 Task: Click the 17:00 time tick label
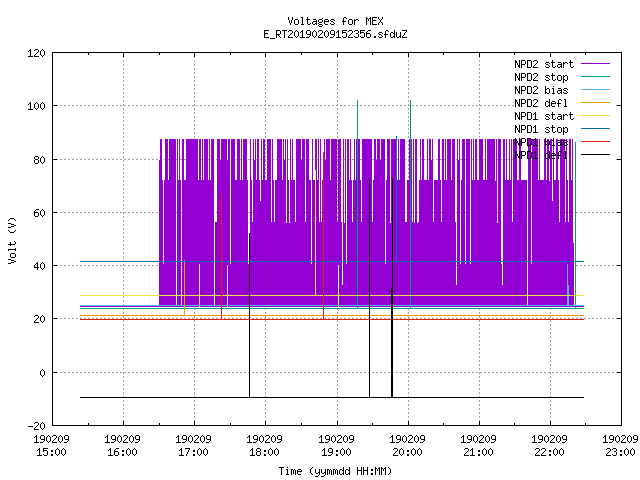click(x=193, y=453)
